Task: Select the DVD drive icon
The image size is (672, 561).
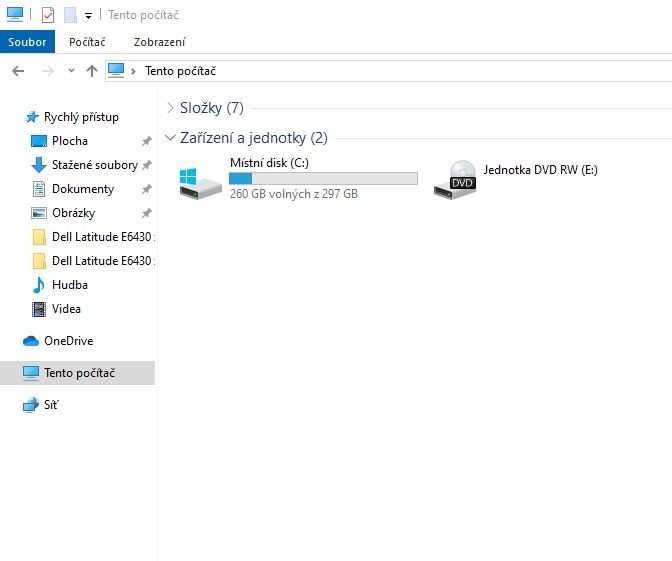Action: pyautogui.click(x=455, y=180)
